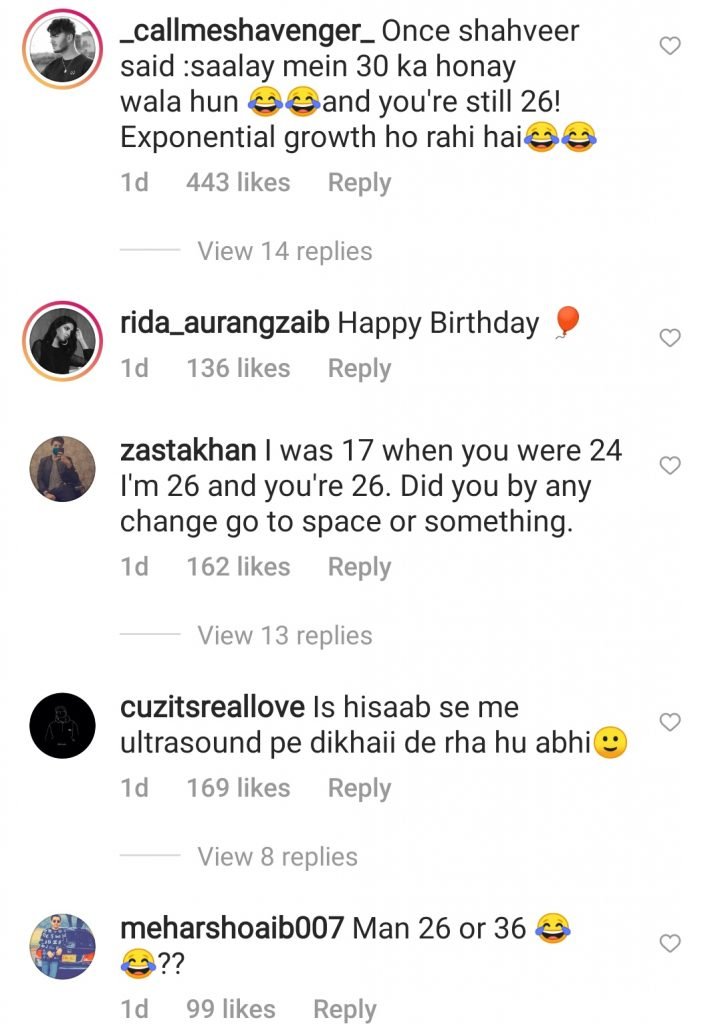
Task: Like the _callmeshavenger_ comment with heart icon
Action: click(671, 45)
